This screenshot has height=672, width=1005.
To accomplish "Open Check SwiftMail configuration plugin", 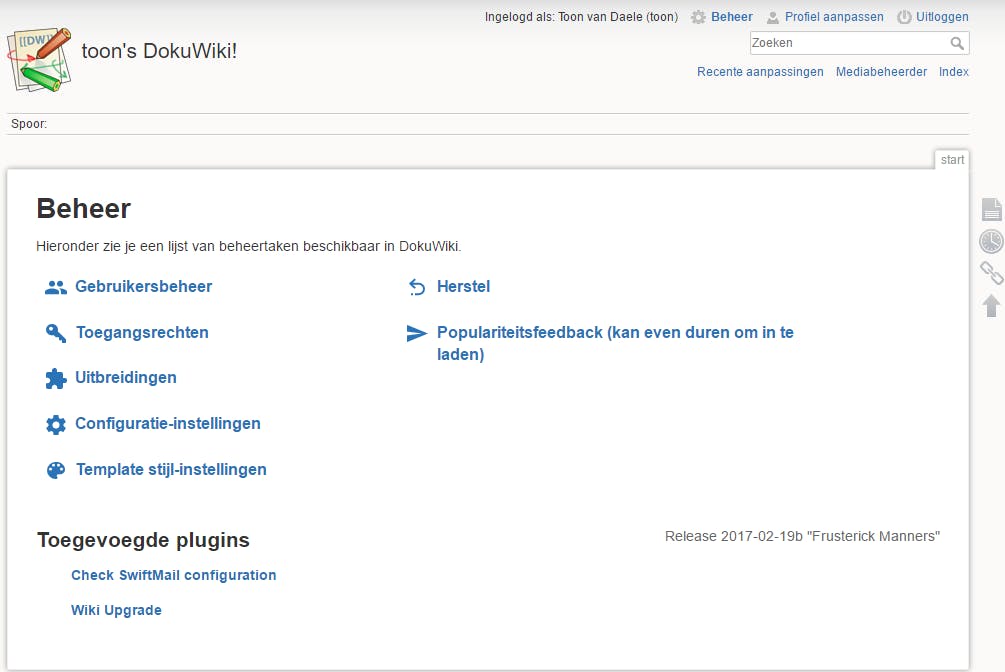I will [x=174, y=575].
